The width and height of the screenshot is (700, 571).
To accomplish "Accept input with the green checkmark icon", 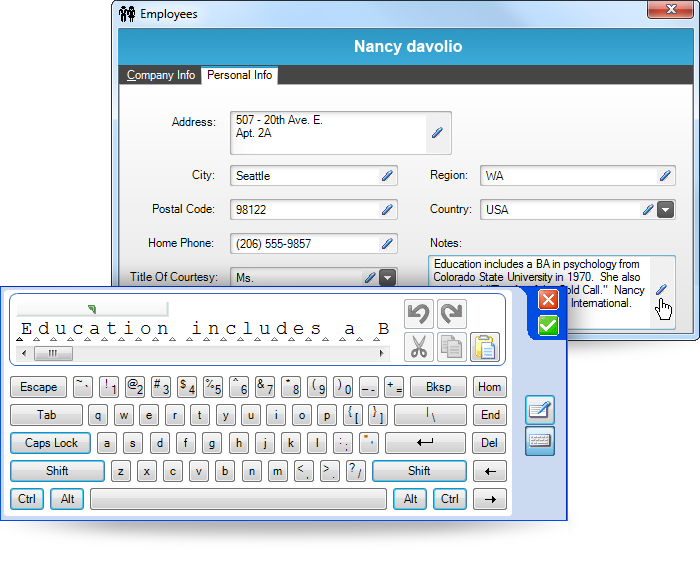I will (x=548, y=325).
